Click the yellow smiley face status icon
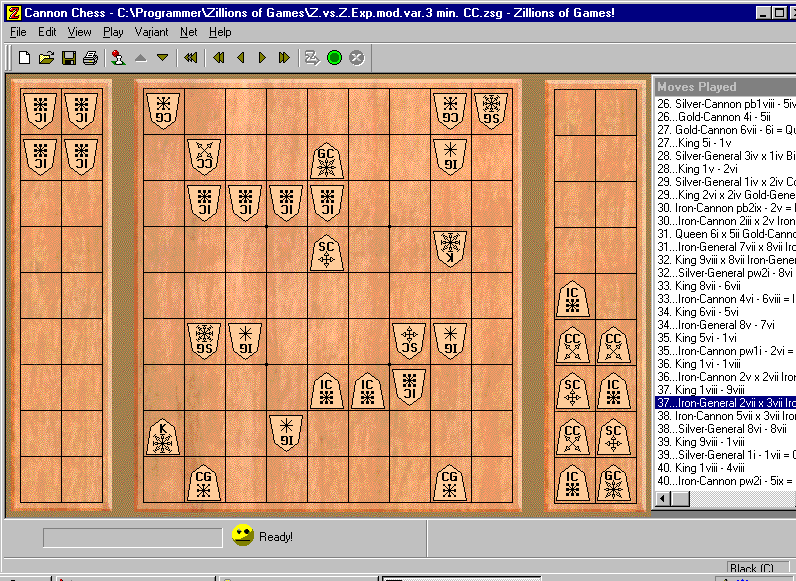The image size is (796, 581). click(243, 535)
